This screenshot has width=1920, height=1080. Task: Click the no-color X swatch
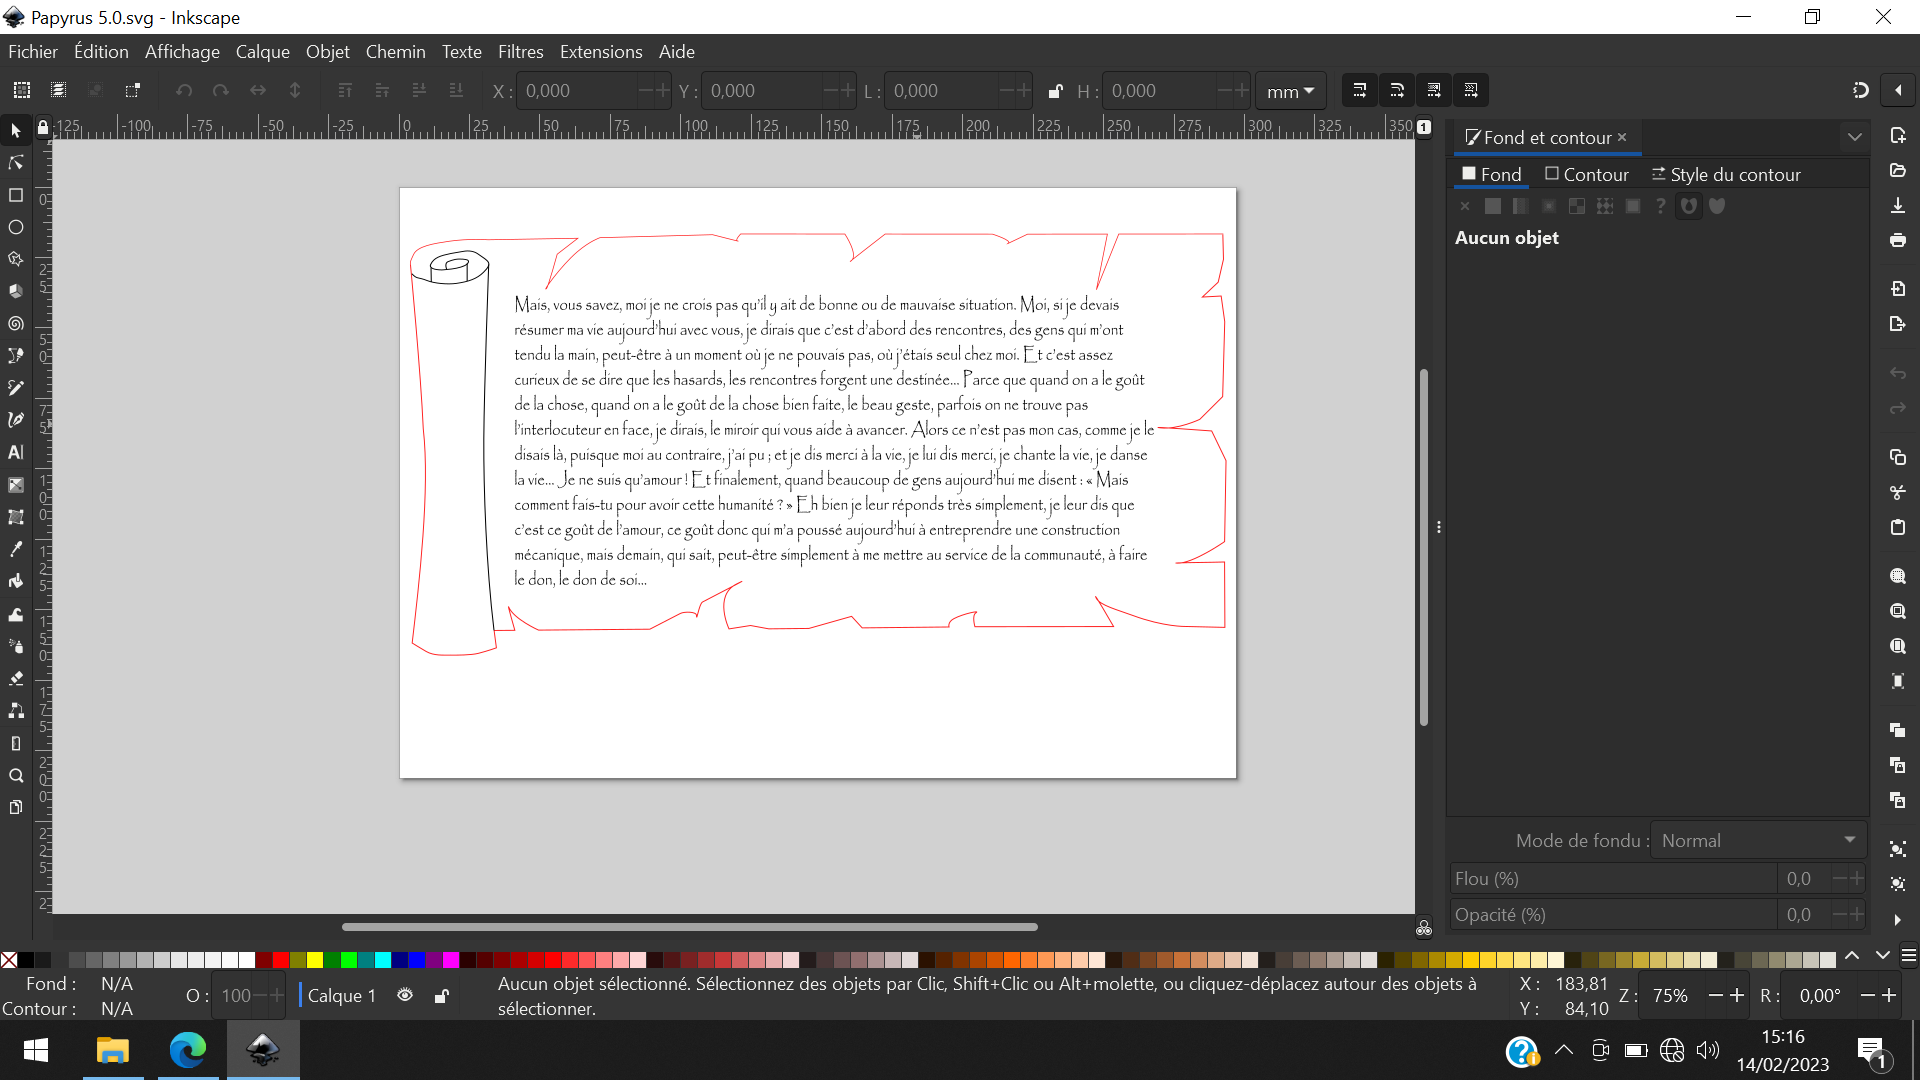pyautogui.click(x=9, y=960)
